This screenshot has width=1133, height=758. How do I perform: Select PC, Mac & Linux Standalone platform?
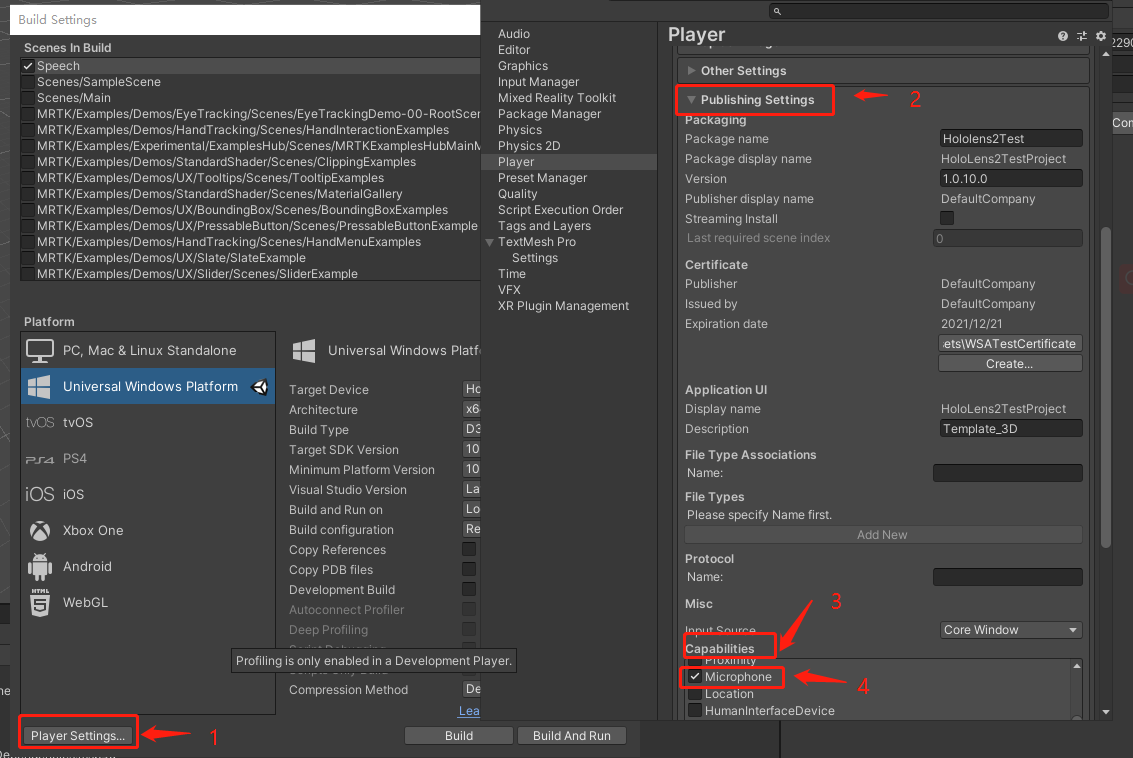click(x=148, y=350)
